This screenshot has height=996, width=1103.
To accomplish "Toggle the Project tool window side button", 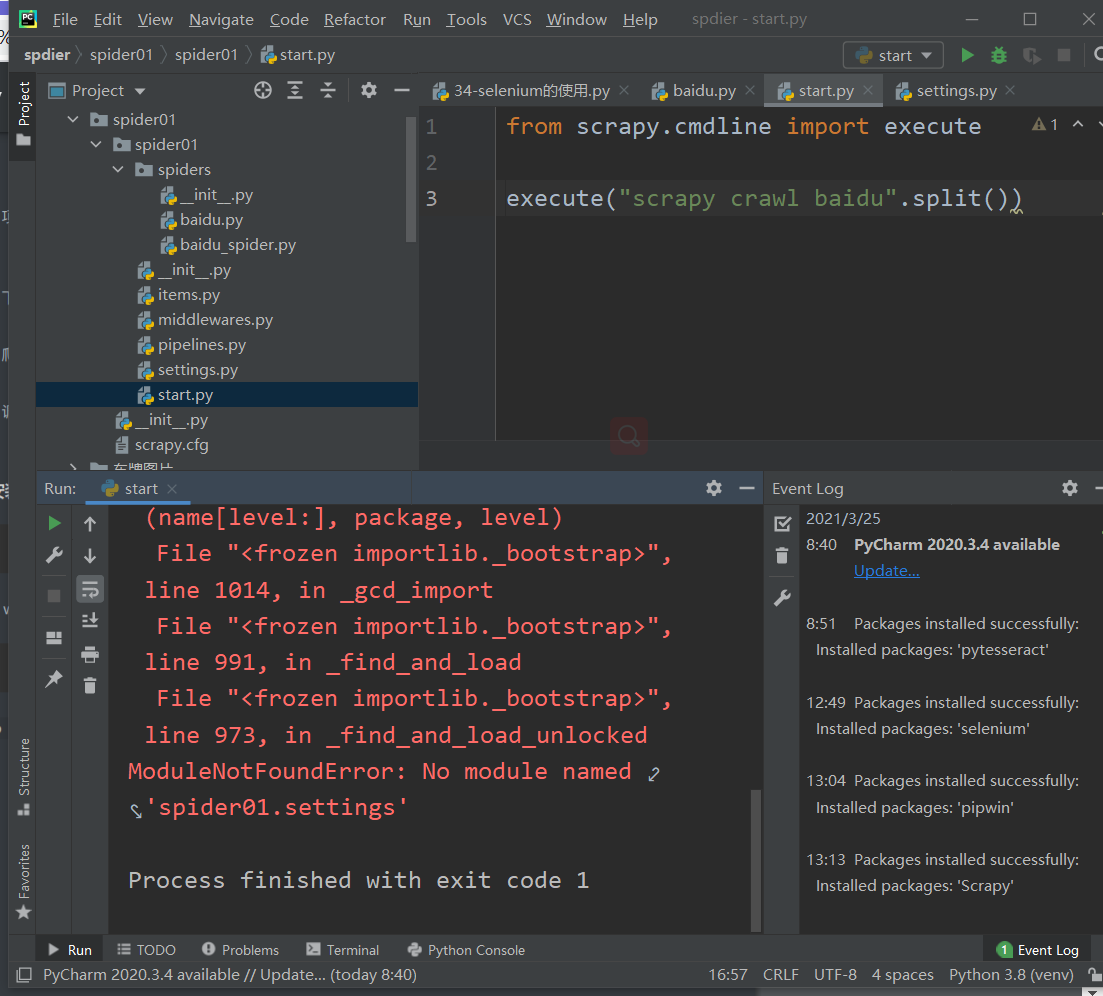I will click(x=23, y=114).
